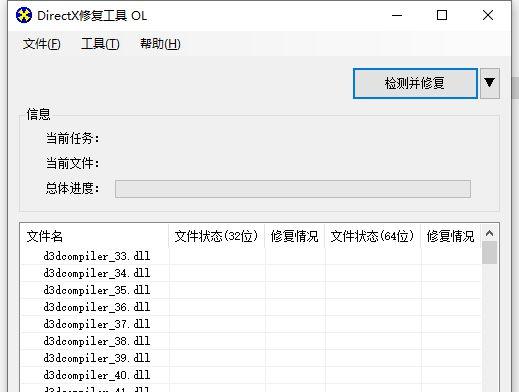Select the d3dcompiler_39.dll row
The image size is (519, 392).
[x=251, y=358]
